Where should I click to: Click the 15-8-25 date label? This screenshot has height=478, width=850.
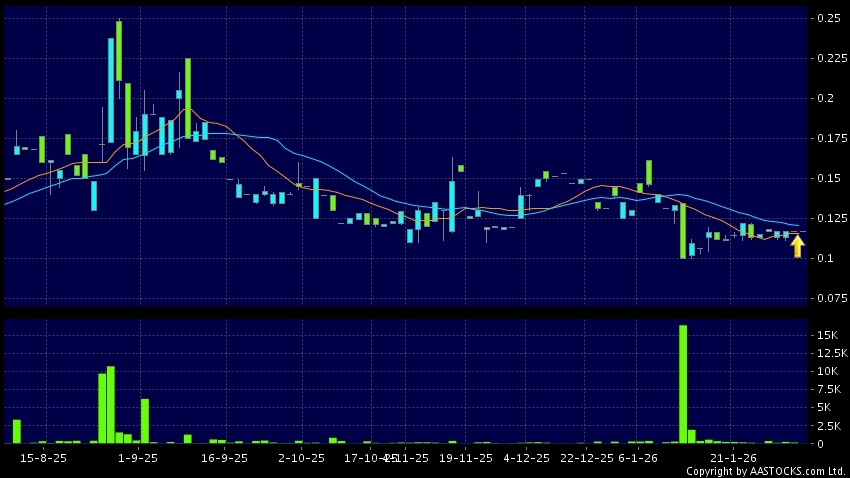click(x=44, y=457)
